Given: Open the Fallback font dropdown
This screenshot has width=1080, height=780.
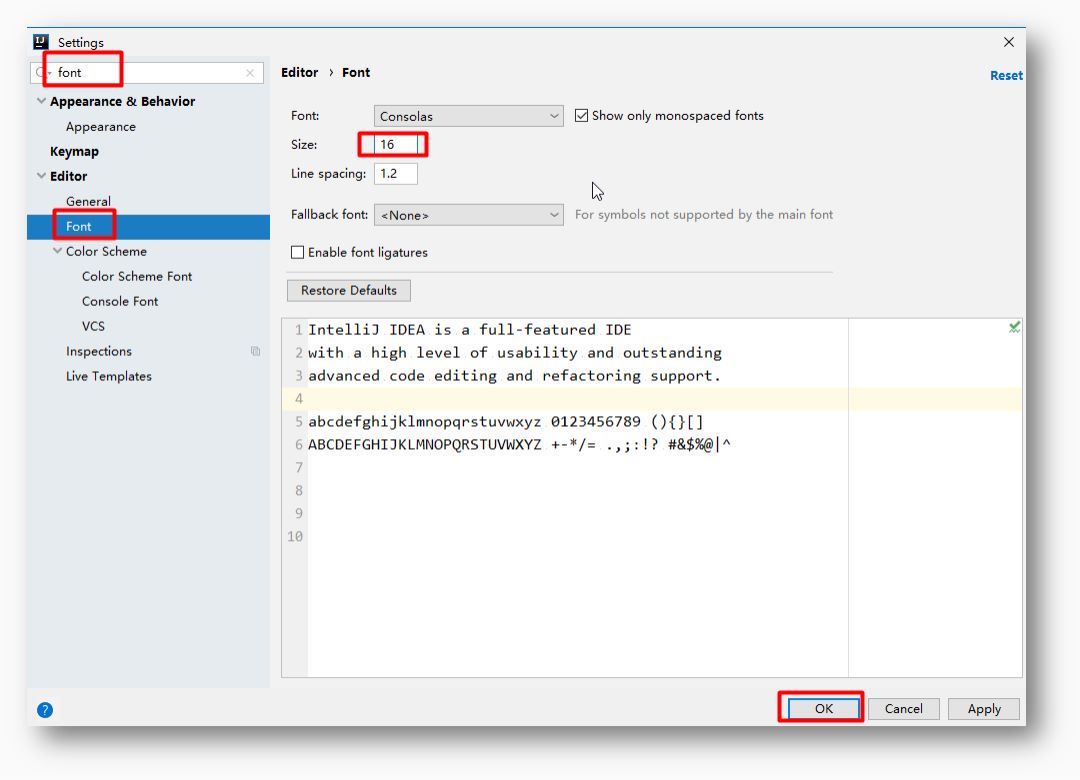Looking at the screenshot, I should point(468,215).
